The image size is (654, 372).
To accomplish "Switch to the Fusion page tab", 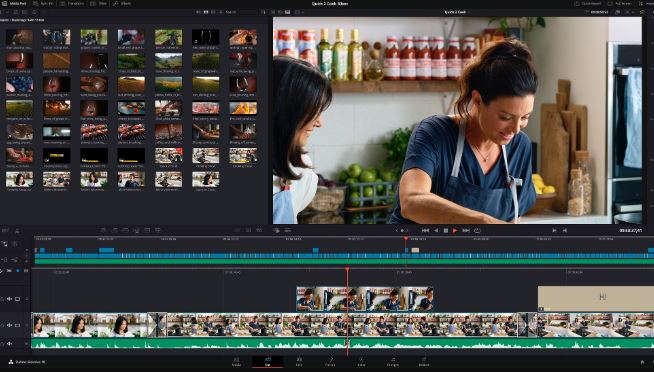I will (x=330, y=362).
